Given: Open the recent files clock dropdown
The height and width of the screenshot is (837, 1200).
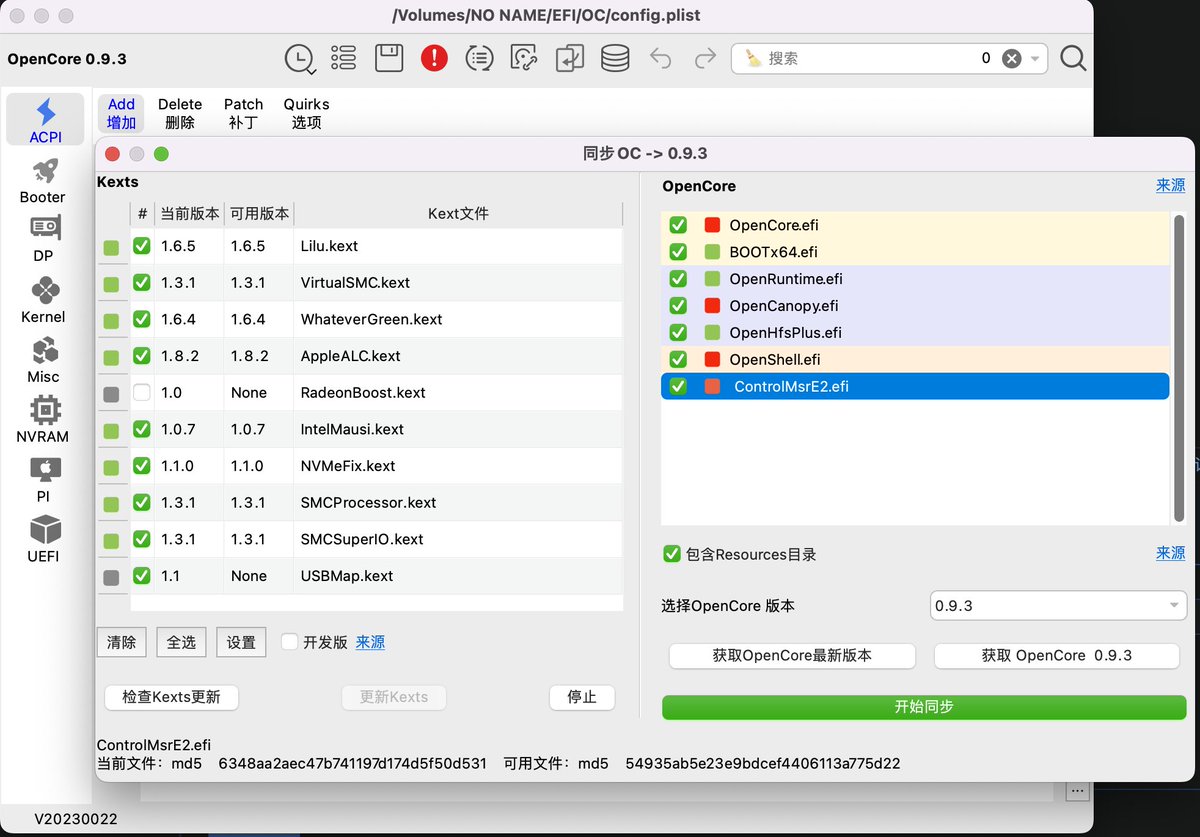Looking at the screenshot, I should 299,58.
